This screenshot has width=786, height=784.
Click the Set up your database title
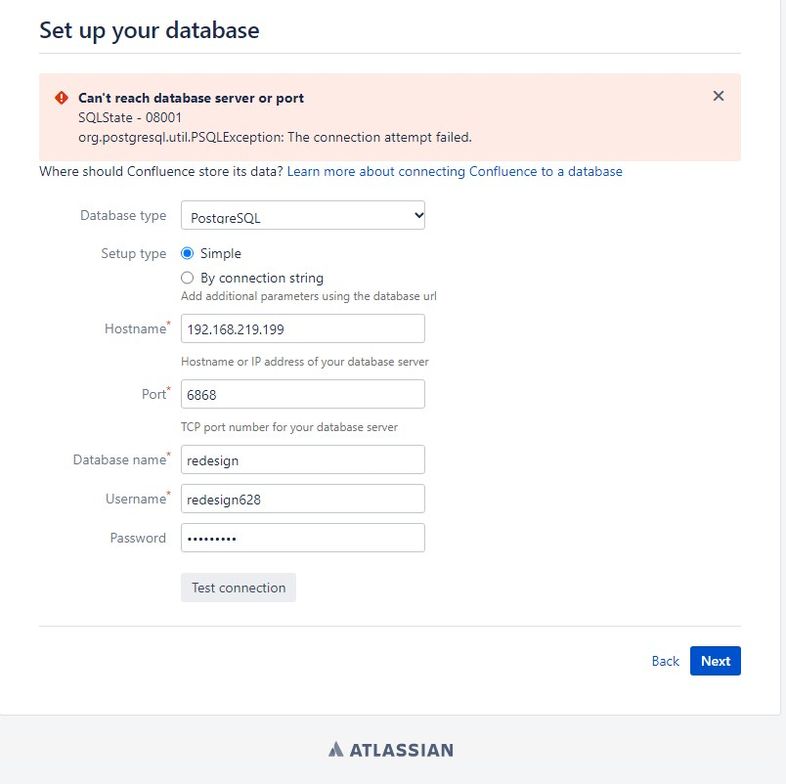coord(149,31)
